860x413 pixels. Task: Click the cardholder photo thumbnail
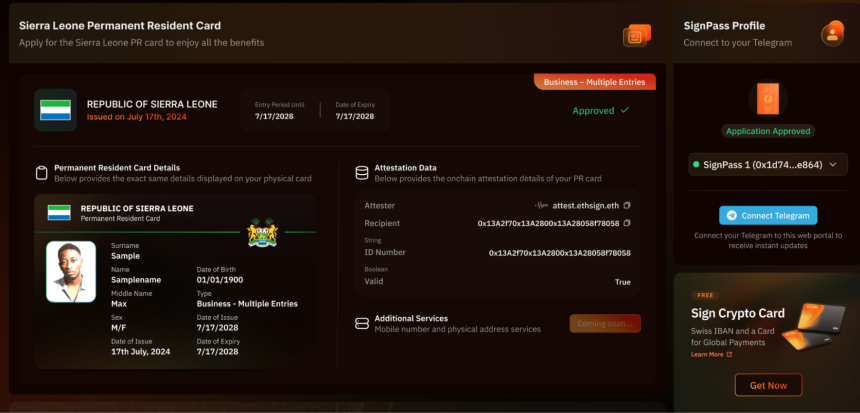point(71,271)
